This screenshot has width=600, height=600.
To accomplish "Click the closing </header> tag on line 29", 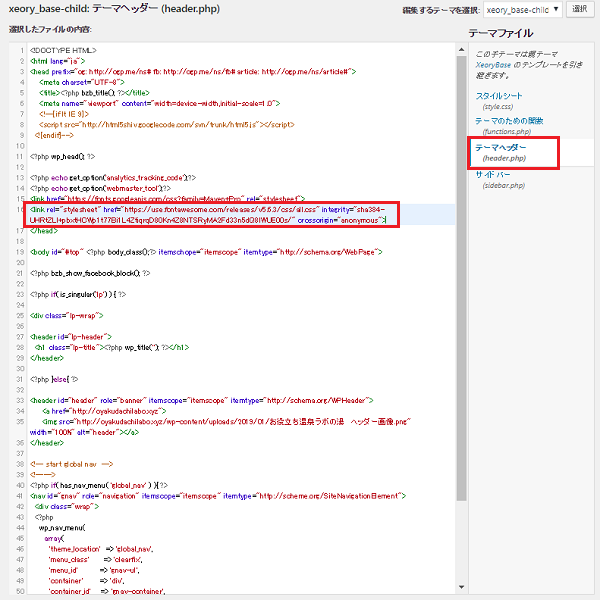I will pyautogui.click(x=47, y=358).
